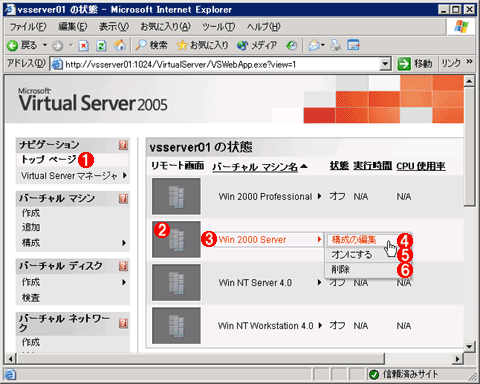The width and height of the screenshot is (480, 384).
Task: Go to トップ ページ in navigation
Action: pos(49,160)
